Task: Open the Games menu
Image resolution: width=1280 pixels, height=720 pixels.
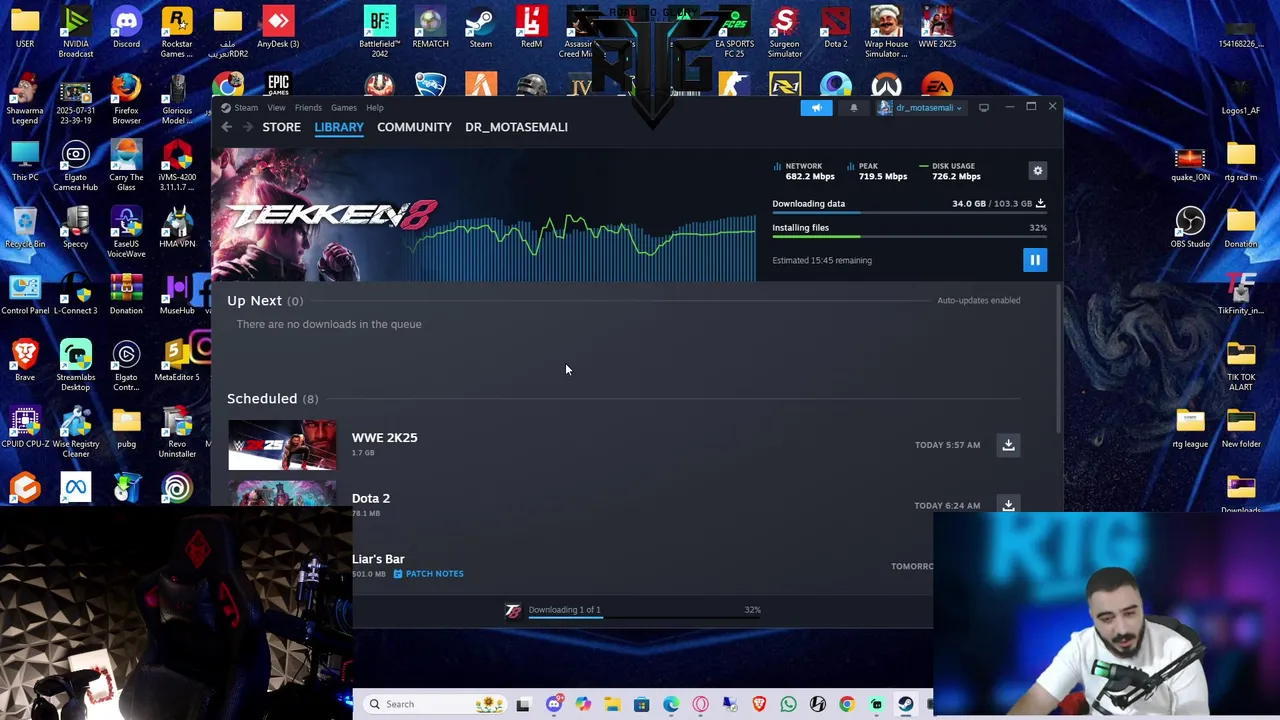Action: pyautogui.click(x=344, y=108)
